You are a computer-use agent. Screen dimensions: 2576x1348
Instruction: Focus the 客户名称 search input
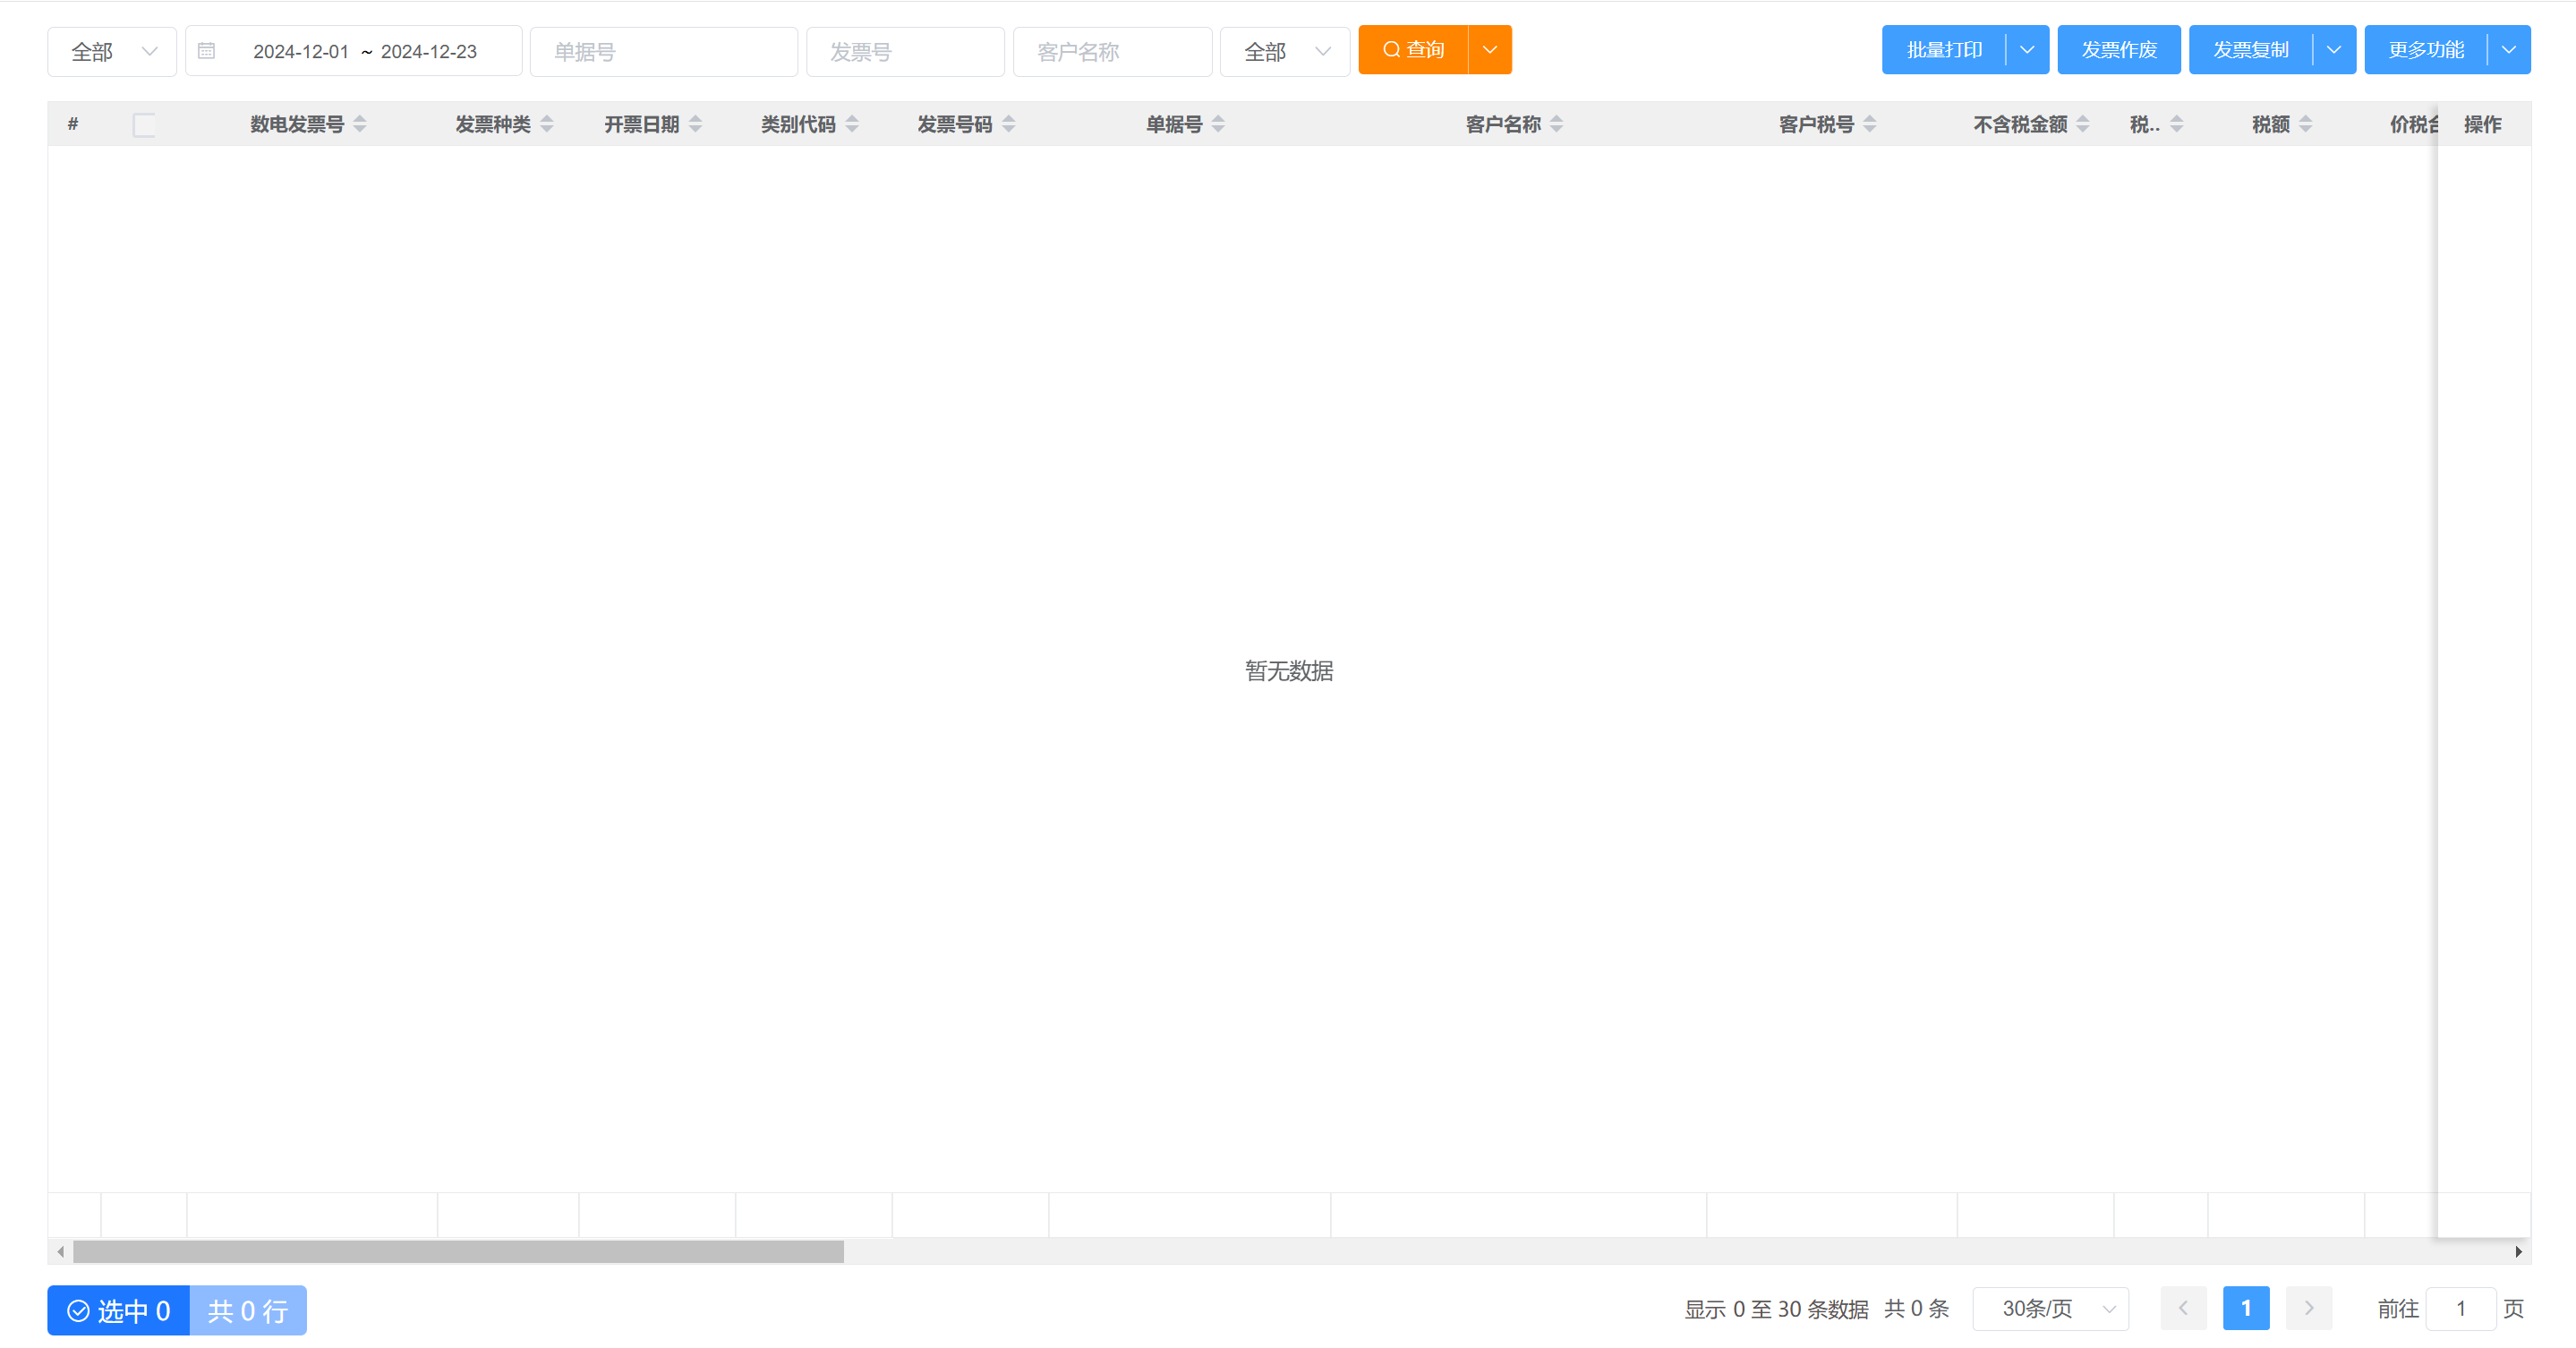pos(1112,51)
